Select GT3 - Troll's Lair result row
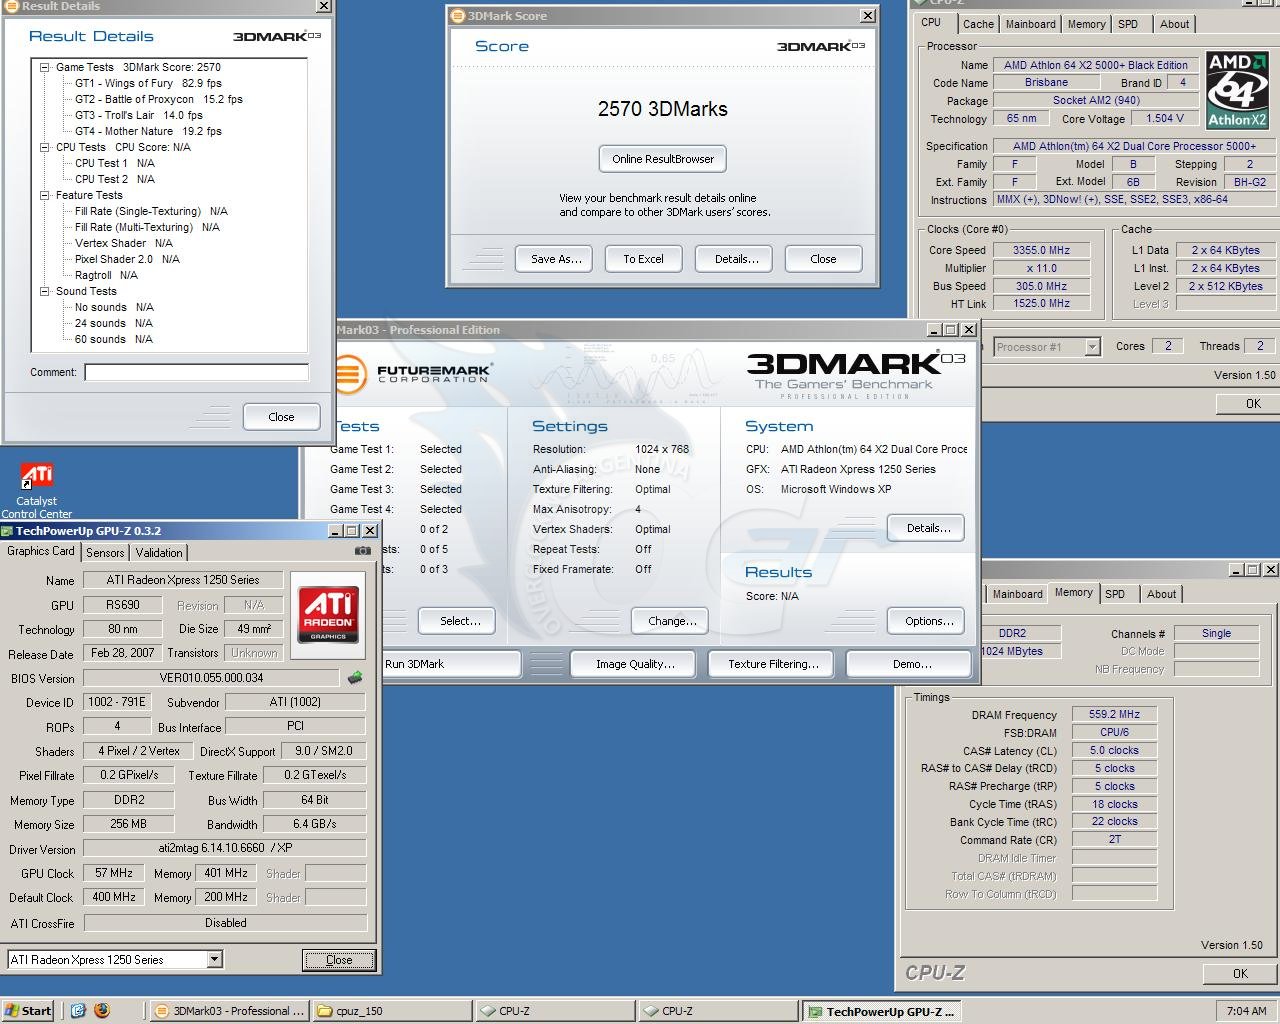Image resolution: width=1280 pixels, height=1024 pixels. [138, 115]
